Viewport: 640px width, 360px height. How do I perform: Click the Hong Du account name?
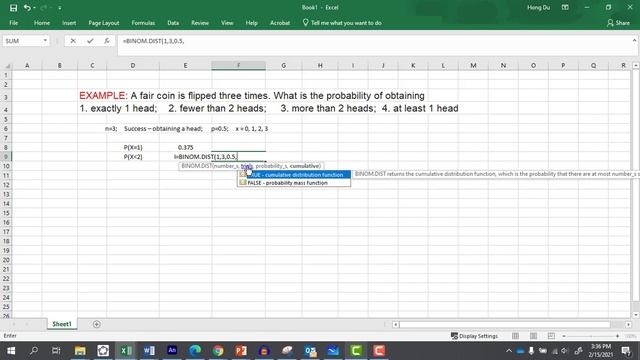[538, 7]
